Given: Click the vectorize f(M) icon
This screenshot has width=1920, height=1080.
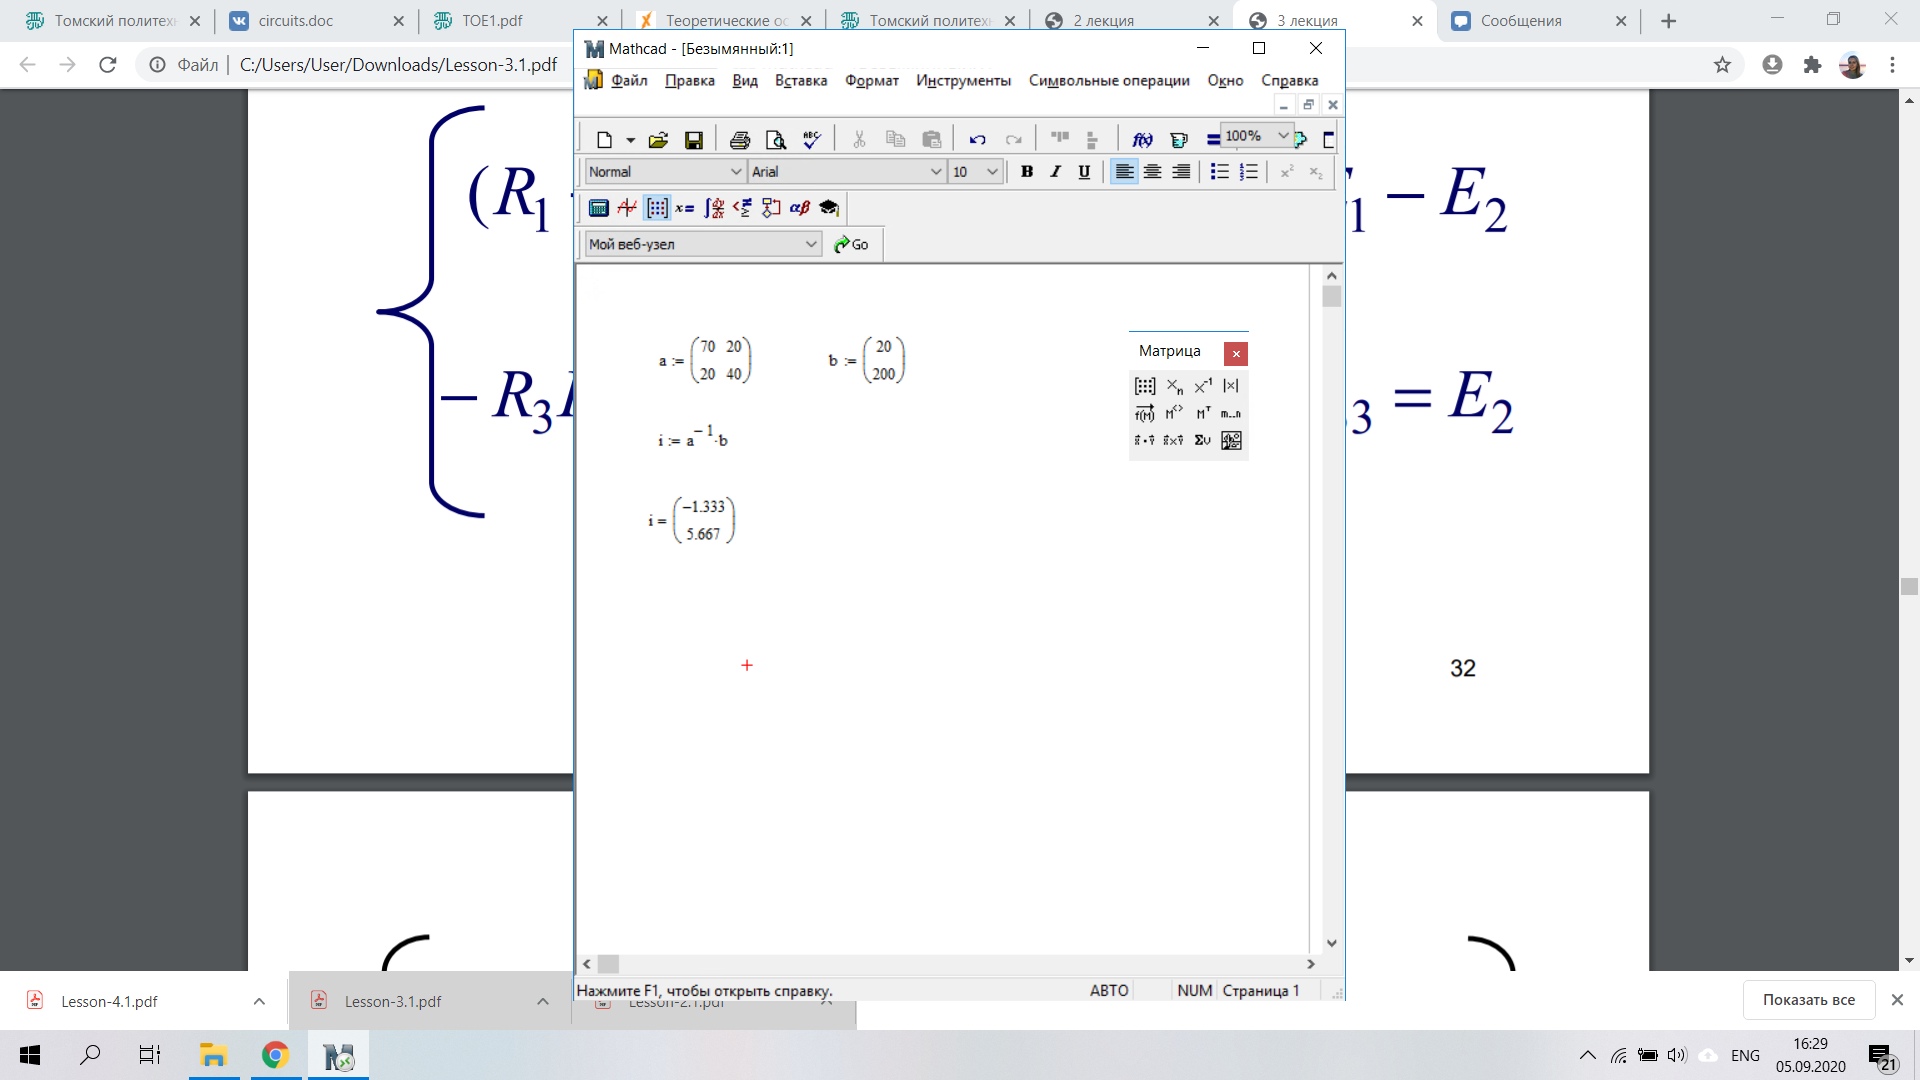Looking at the screenshot, I should coord(1145,413).
